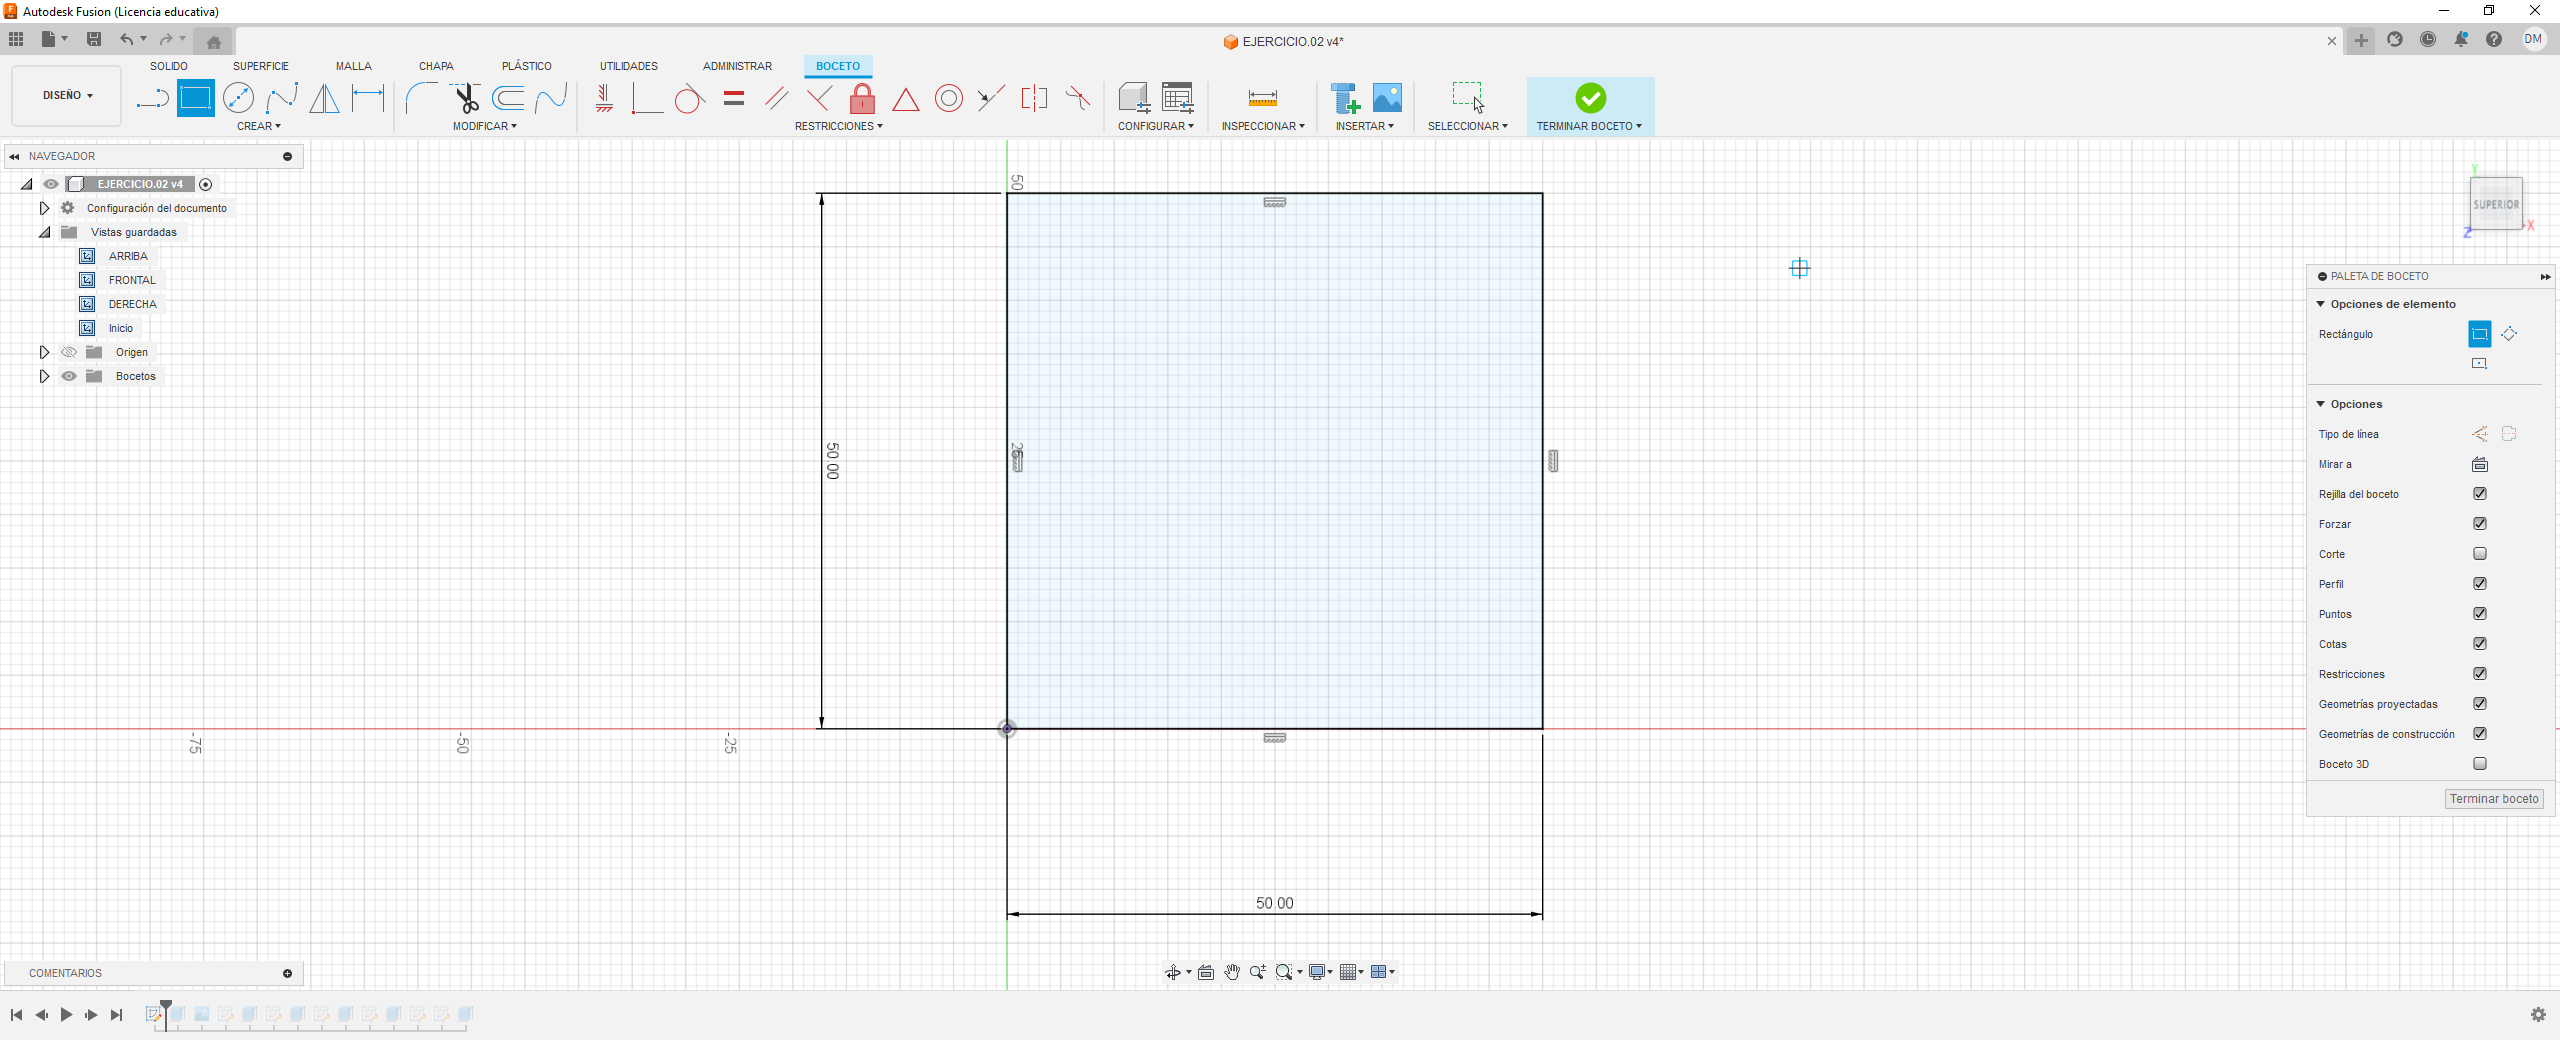
Task: Apply the Equal constraint
Action: (x=734, y=98)
